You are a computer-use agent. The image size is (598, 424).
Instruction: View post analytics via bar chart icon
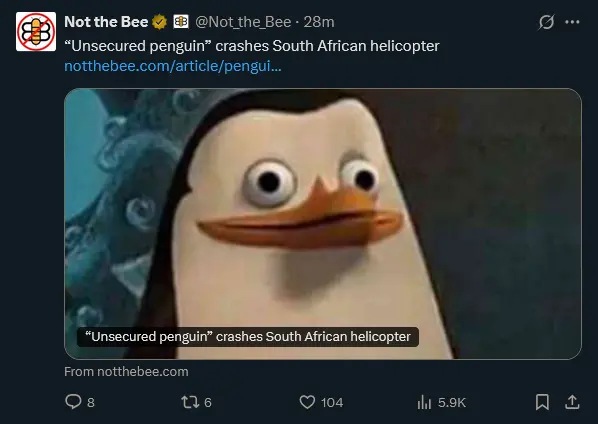tap(424, 402)
